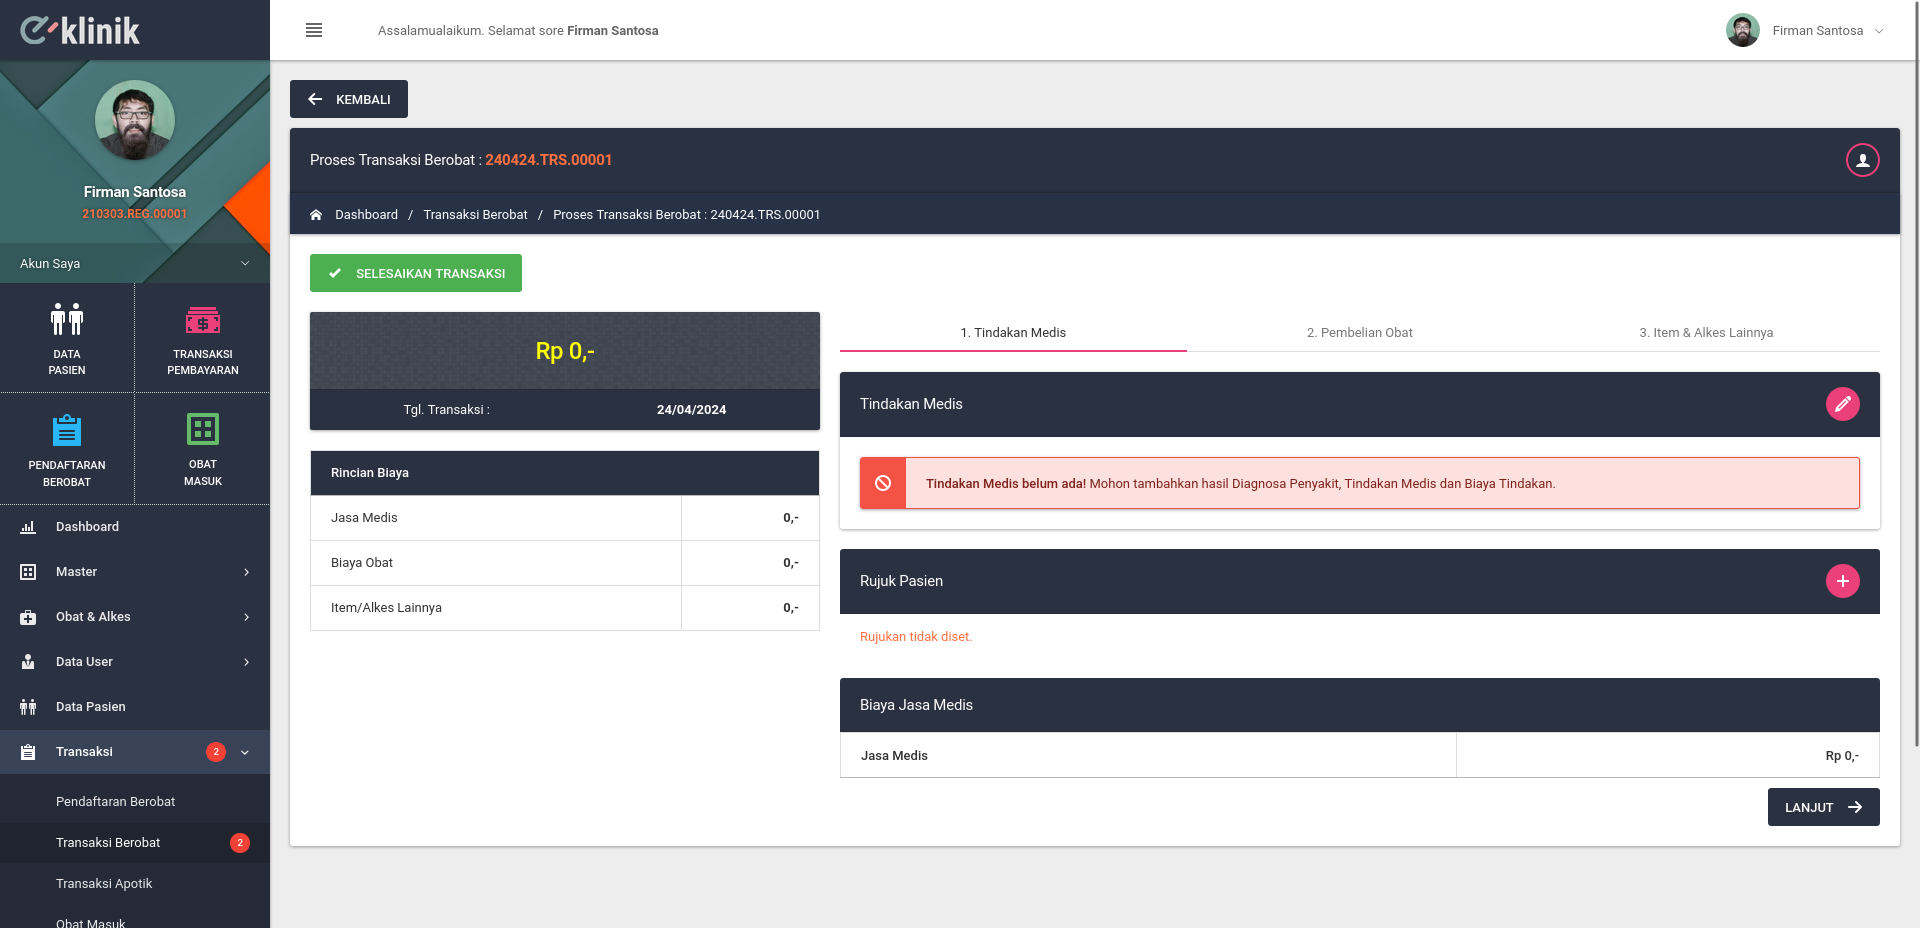Open the hamburger menu icon

[314, 30]
